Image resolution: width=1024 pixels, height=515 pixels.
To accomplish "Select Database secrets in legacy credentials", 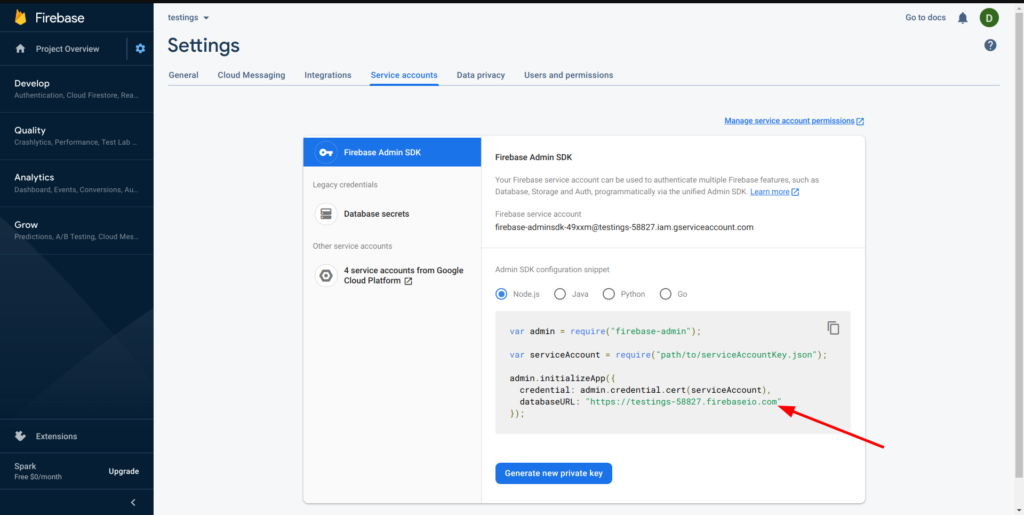I will 376,213.
